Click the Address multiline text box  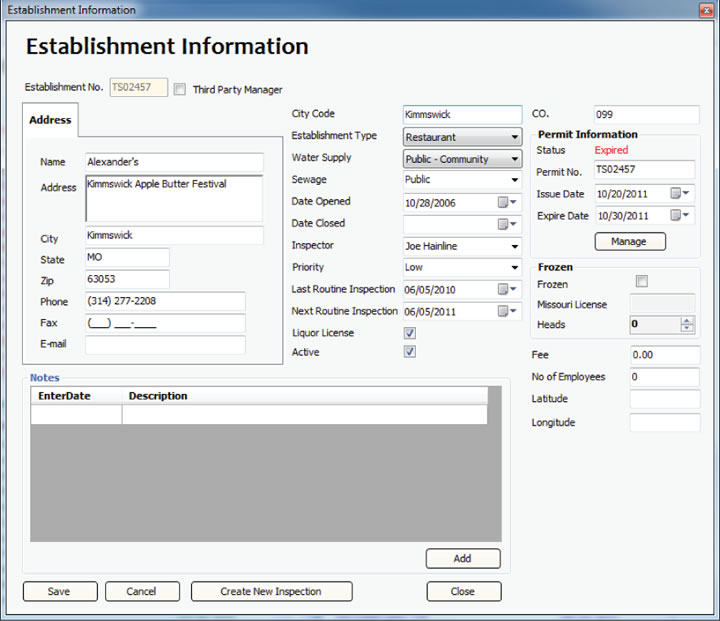click(174, 198)
